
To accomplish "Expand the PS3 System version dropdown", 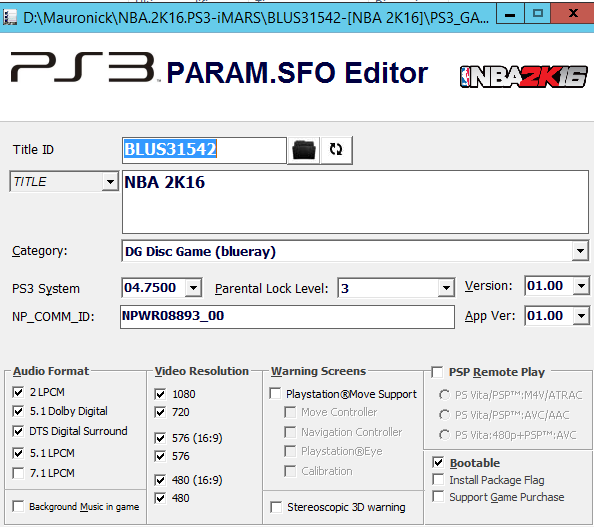I will (x=193, y=288).
